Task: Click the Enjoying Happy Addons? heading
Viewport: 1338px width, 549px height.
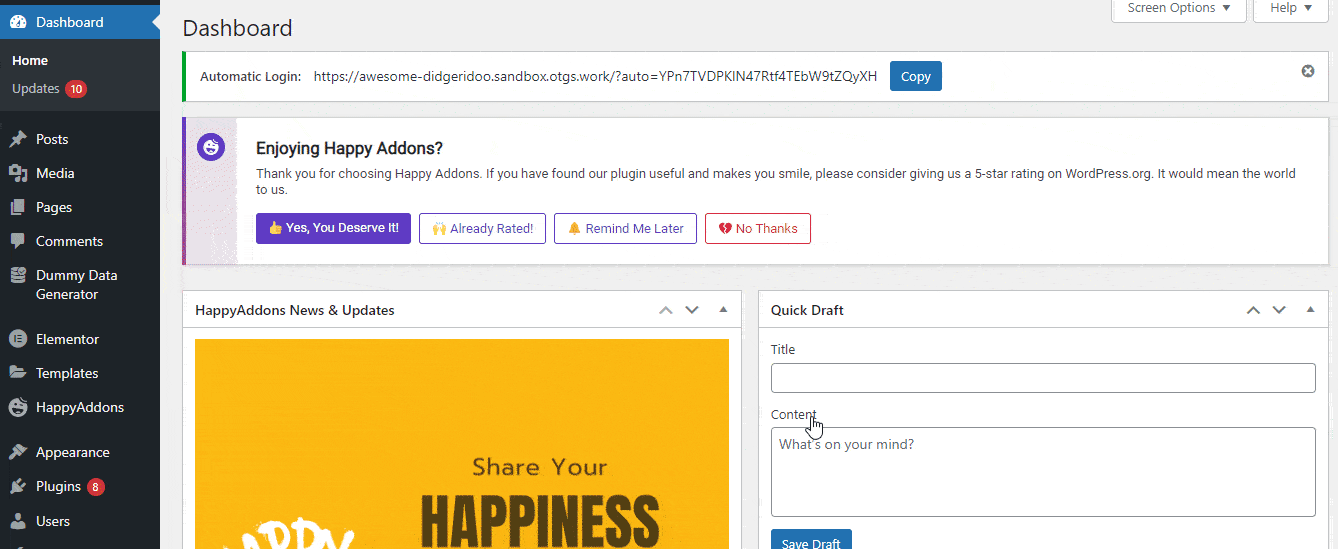Action: [349, 148]
